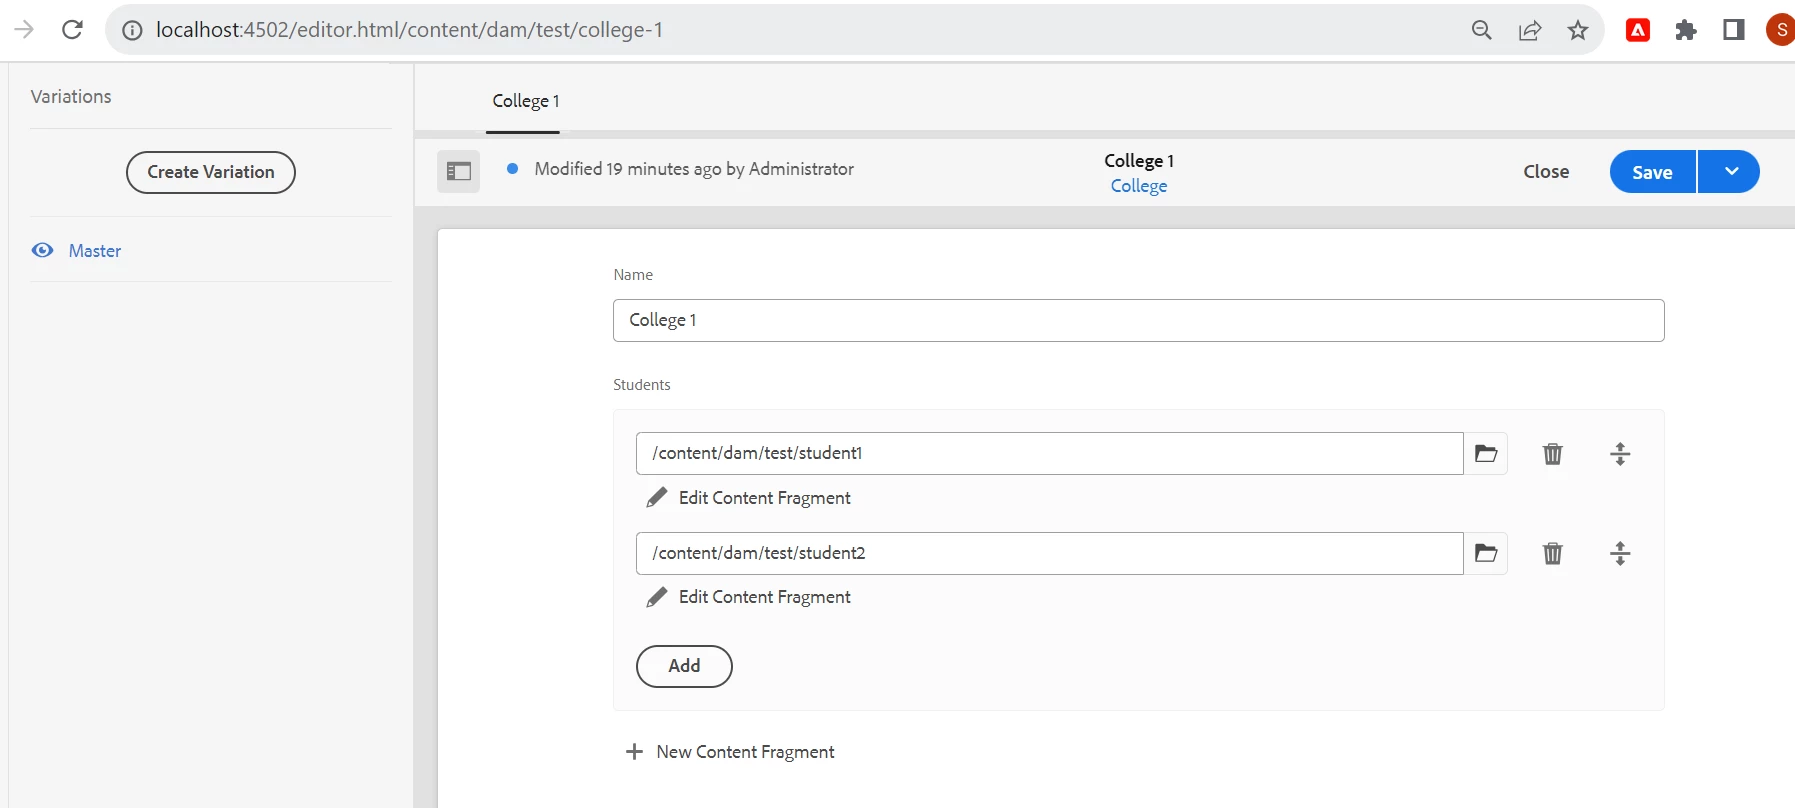Screen dimensions: 1795x808
Task: Click the Name input field
Action: [x=1138, y=320]
